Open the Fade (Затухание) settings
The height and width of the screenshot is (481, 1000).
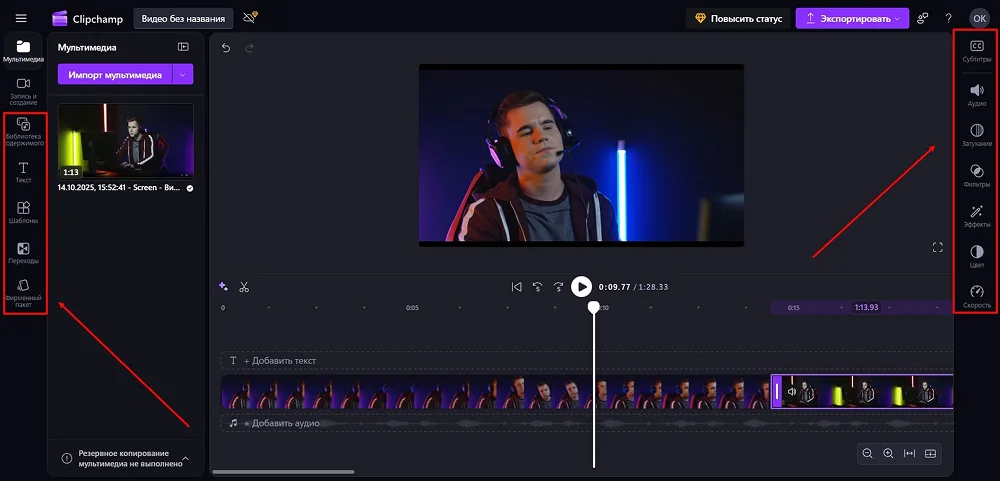[976, 134]
